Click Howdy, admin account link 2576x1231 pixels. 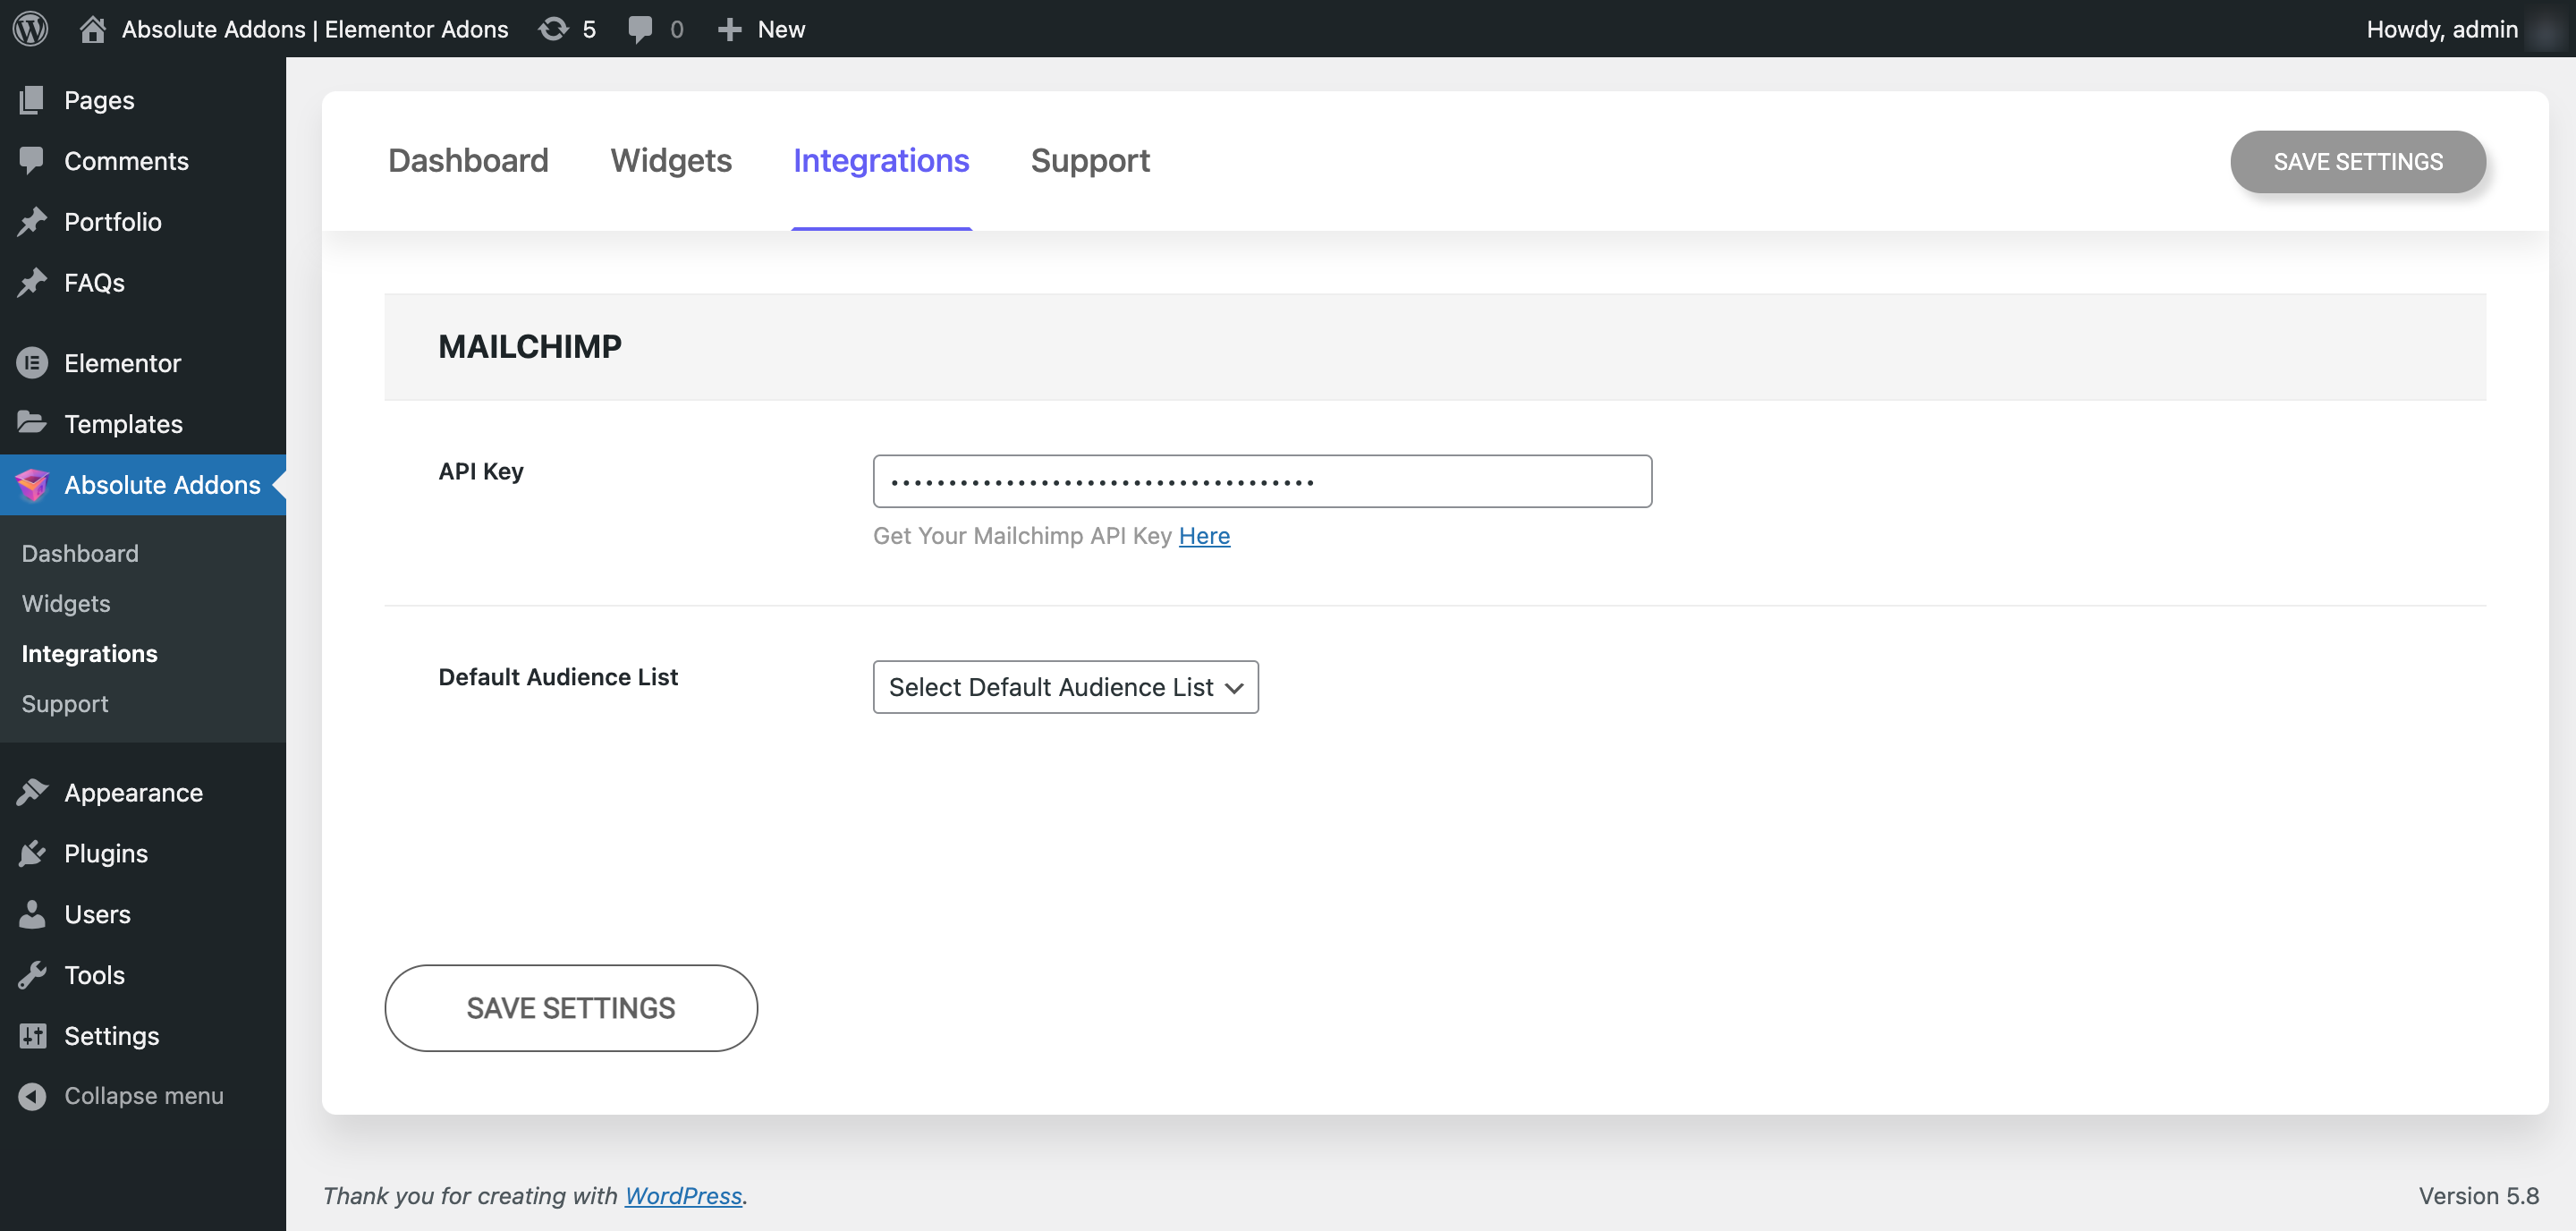(2441, 29)
